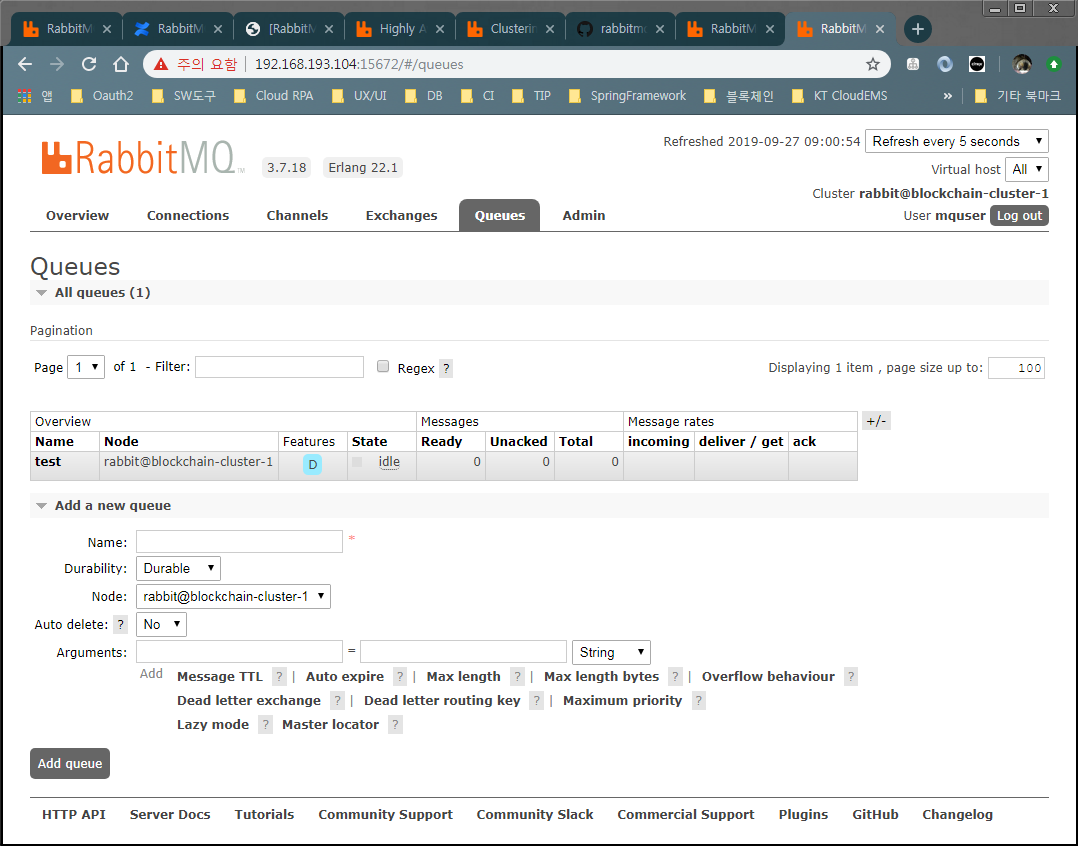Click the D durable feature badge
1078x846 pixels.
(x=312, y=465)
